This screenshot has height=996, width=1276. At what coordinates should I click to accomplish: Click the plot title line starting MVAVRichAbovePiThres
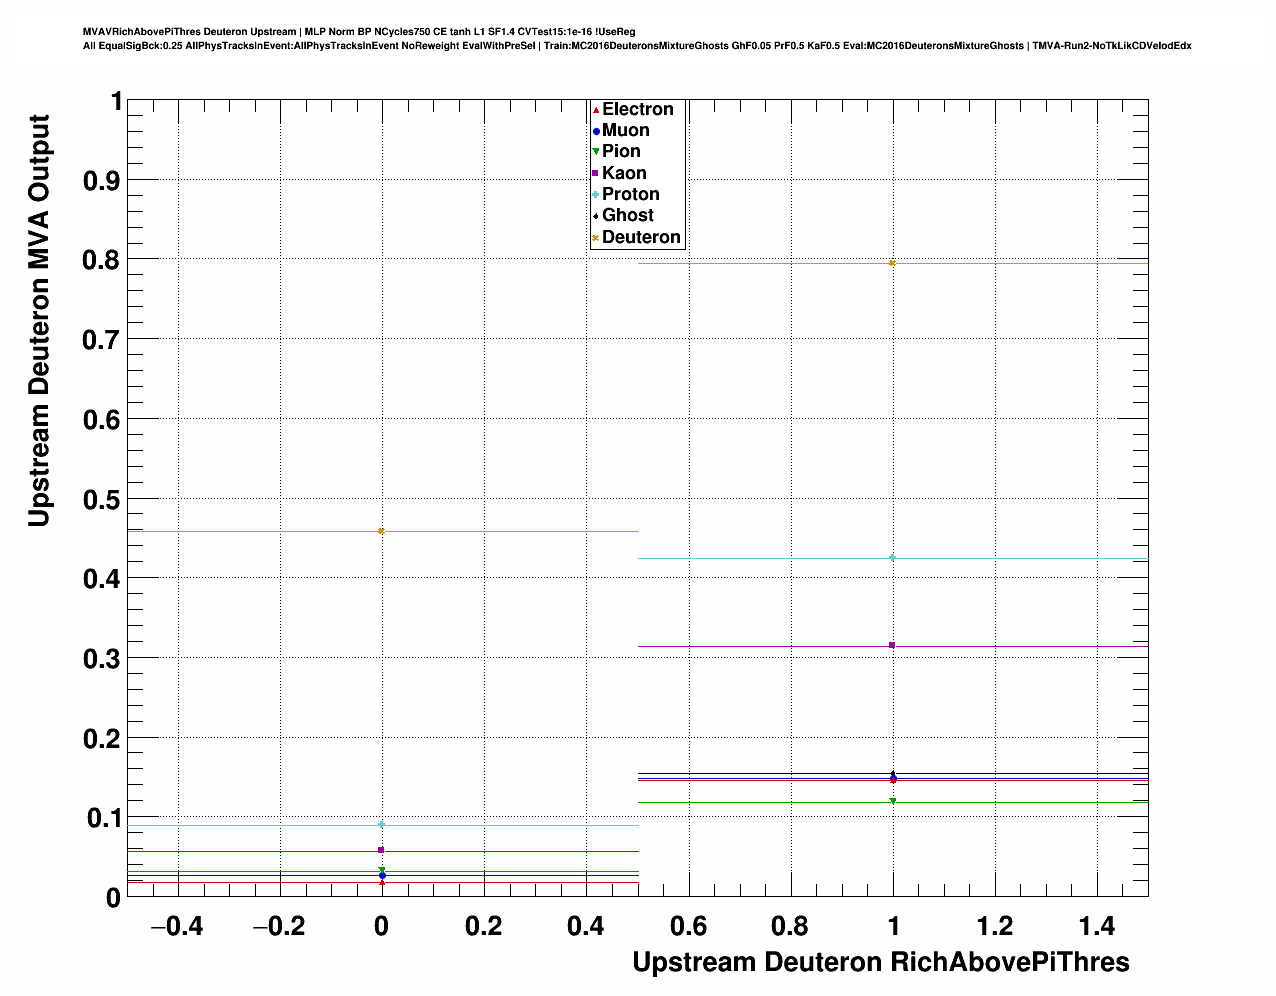[359, 31]
